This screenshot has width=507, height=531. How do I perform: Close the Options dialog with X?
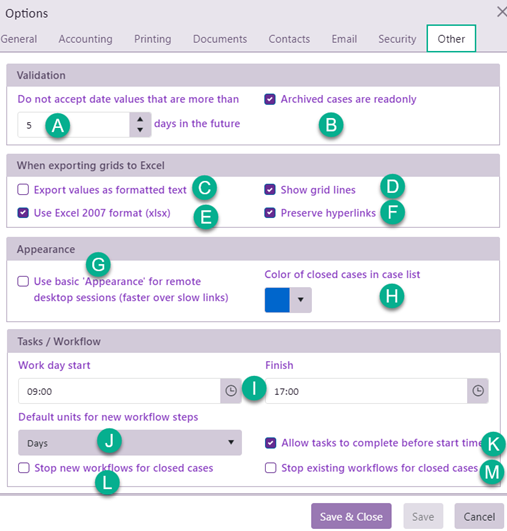tap(502, 12)
